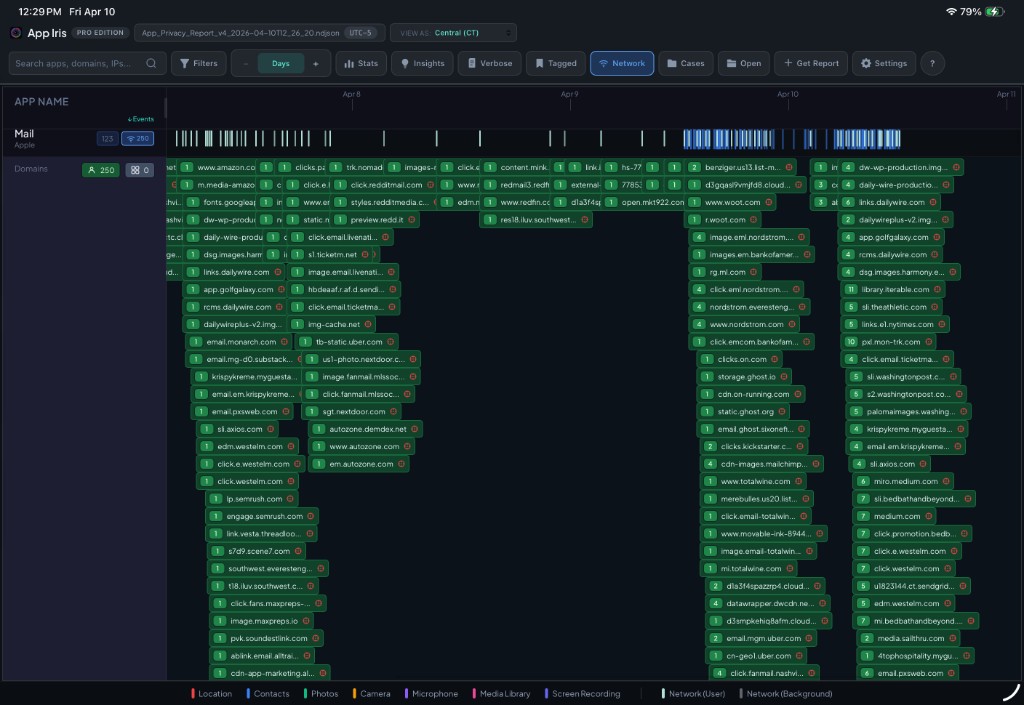Click the lp.semrush.com domain chip

(252, 499)
